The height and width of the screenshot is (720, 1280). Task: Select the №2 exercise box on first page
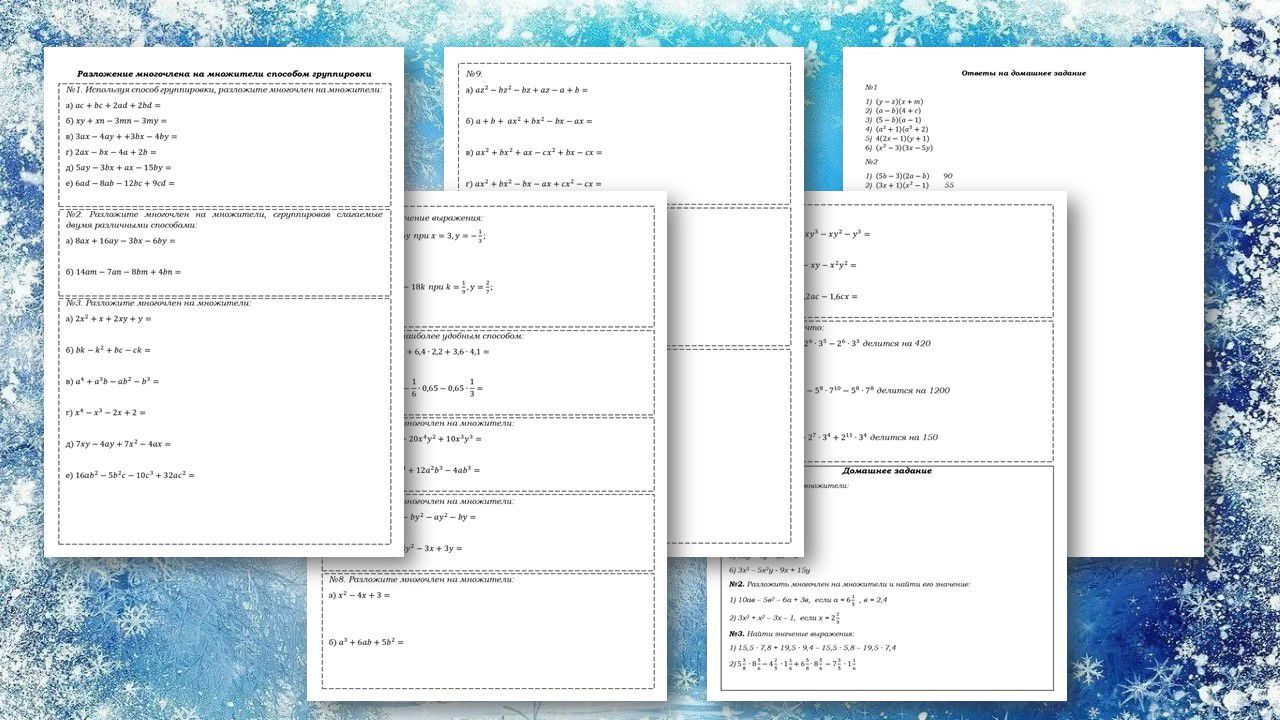click(224, 250)
